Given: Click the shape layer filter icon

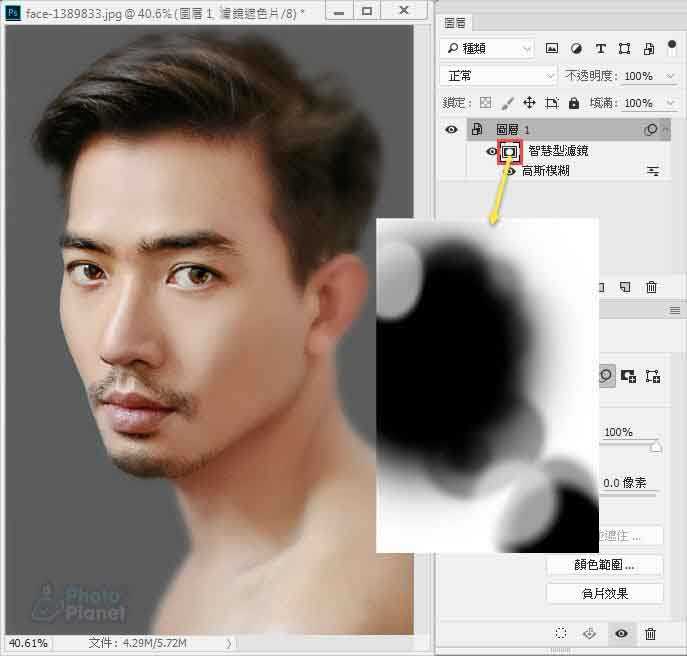Looking at the screenshot, I should pos(624,49).
